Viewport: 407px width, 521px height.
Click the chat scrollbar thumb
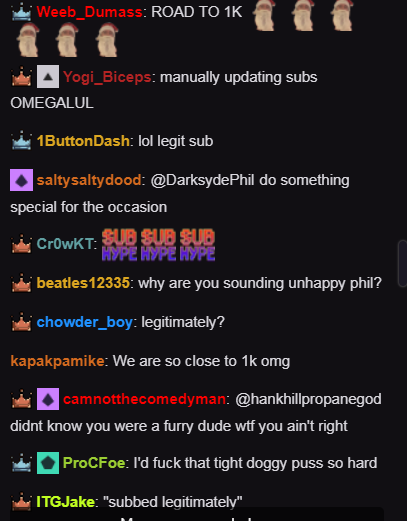[402, 263]
